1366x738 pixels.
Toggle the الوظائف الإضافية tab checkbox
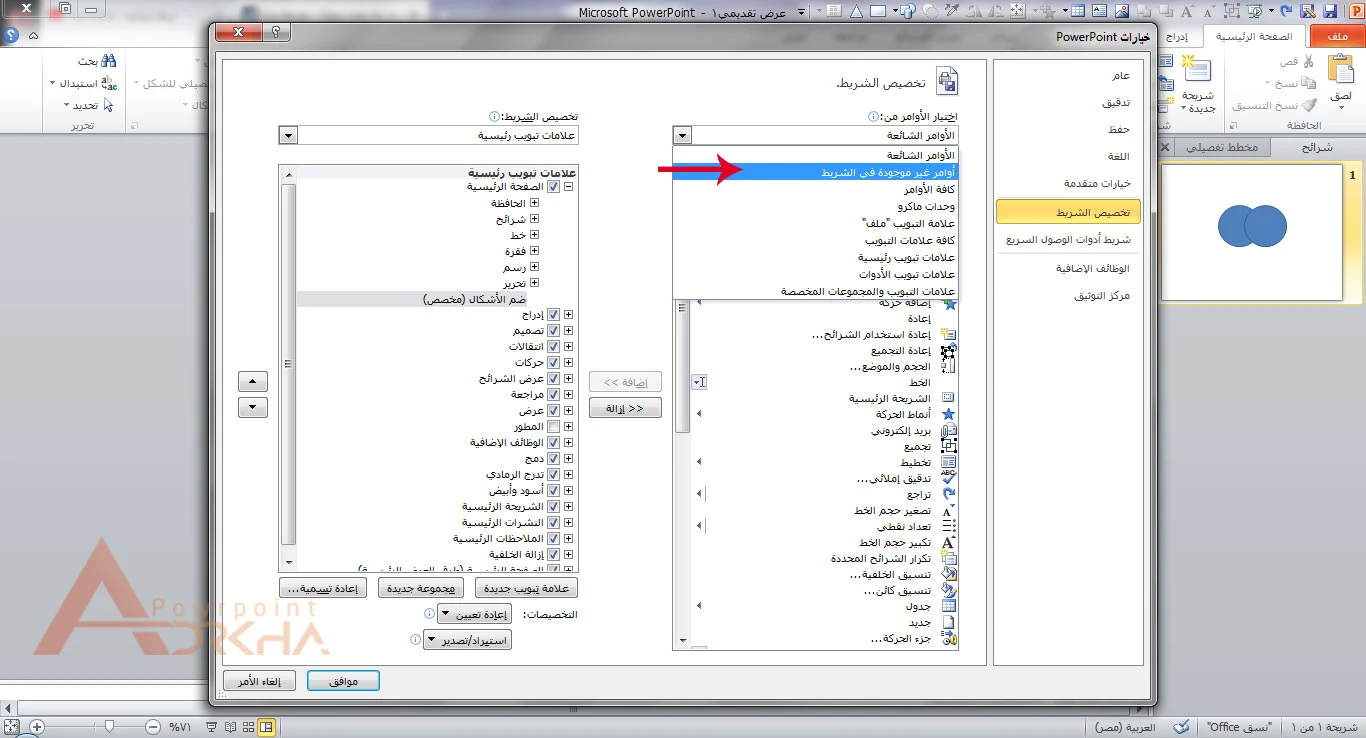(x=553, y=442)
